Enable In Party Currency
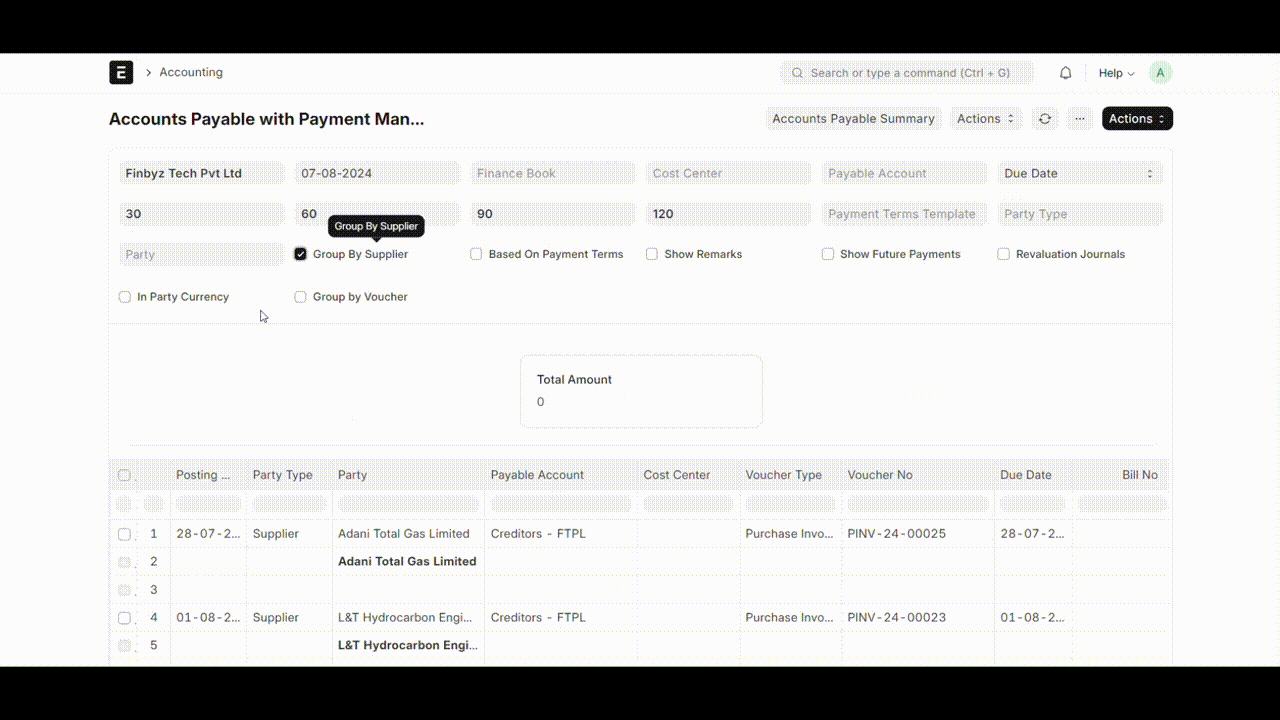 [x=125, y=297]
